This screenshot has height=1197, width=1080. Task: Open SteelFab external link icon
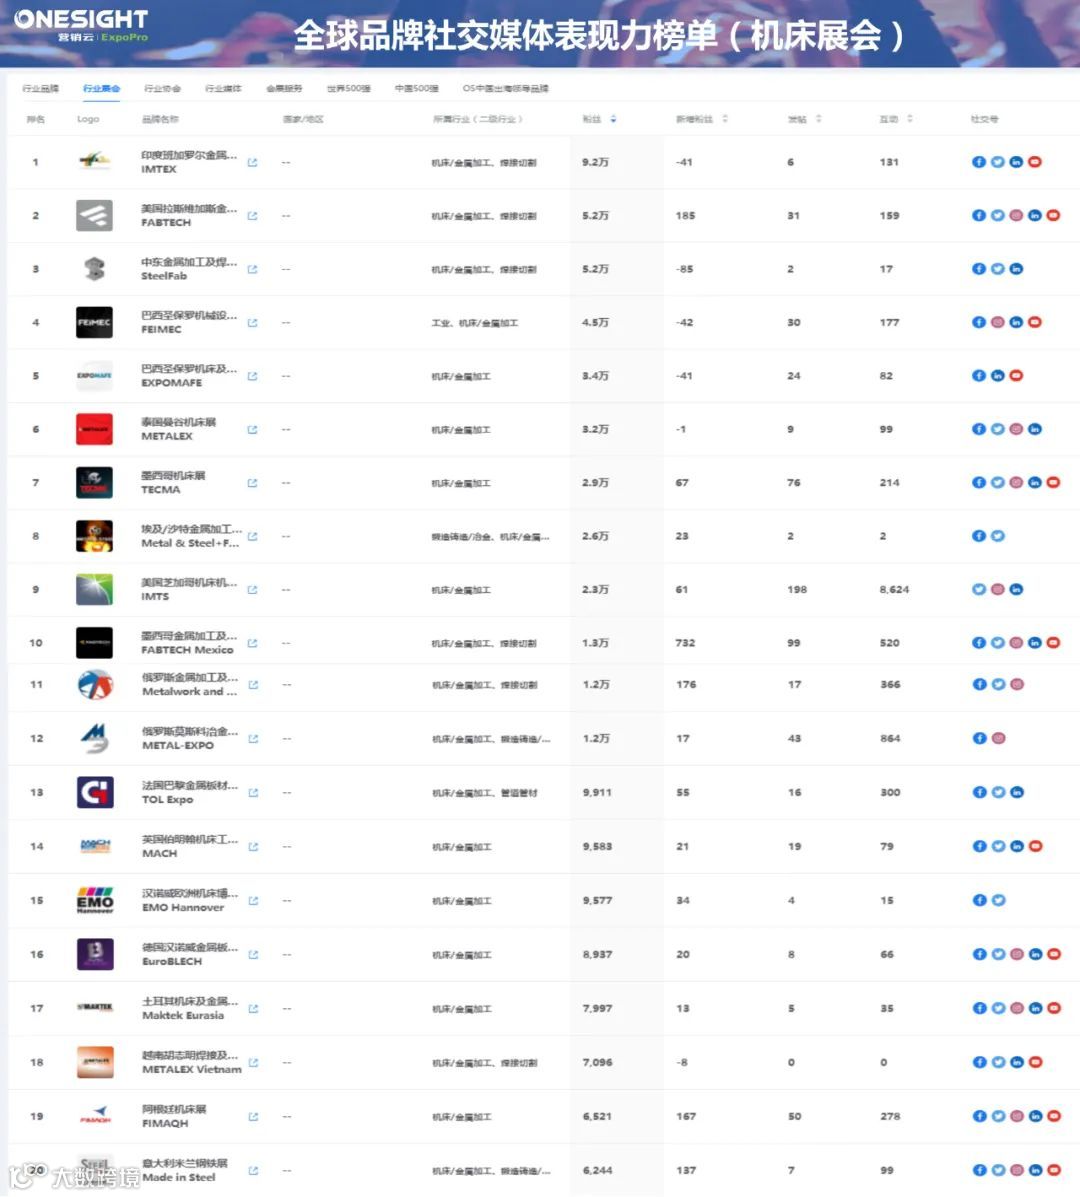(253, 269)
